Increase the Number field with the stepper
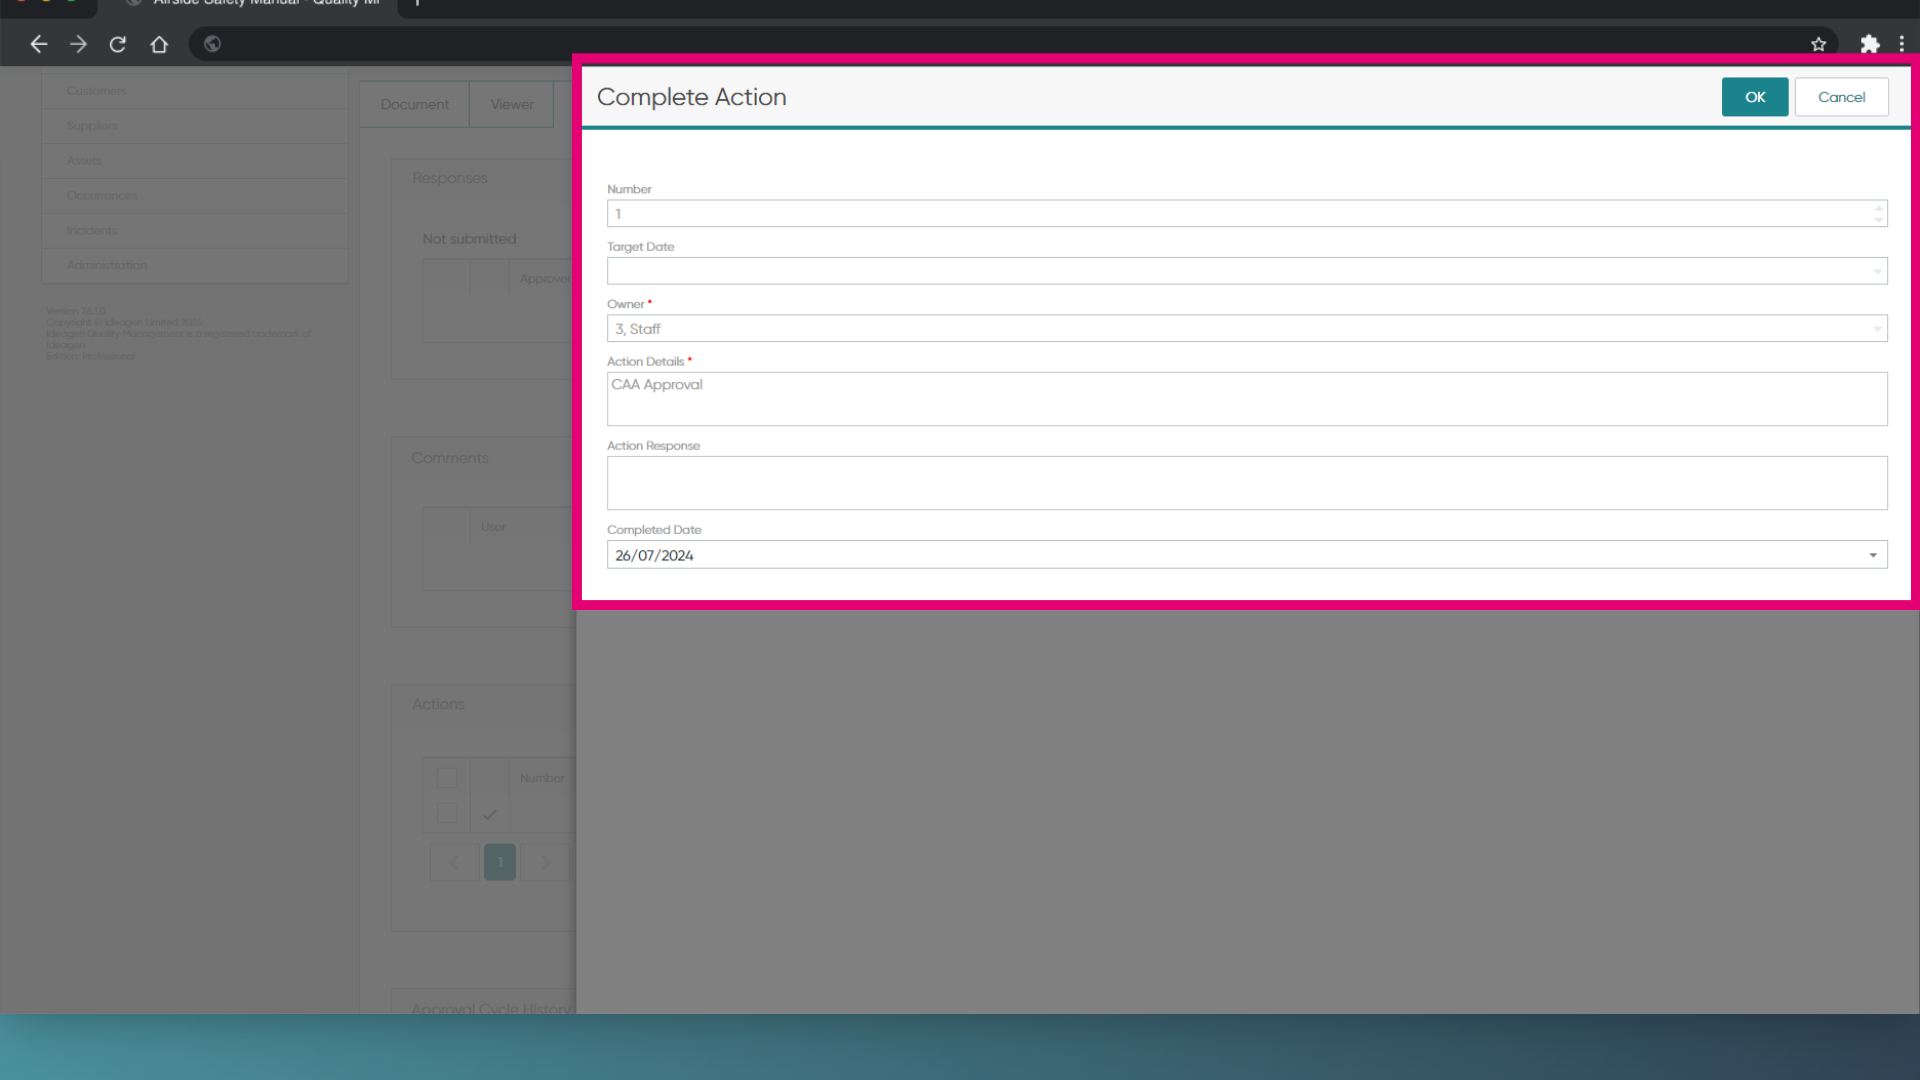Viewport: 1920px width, 1080px height. coord(1878,208)
